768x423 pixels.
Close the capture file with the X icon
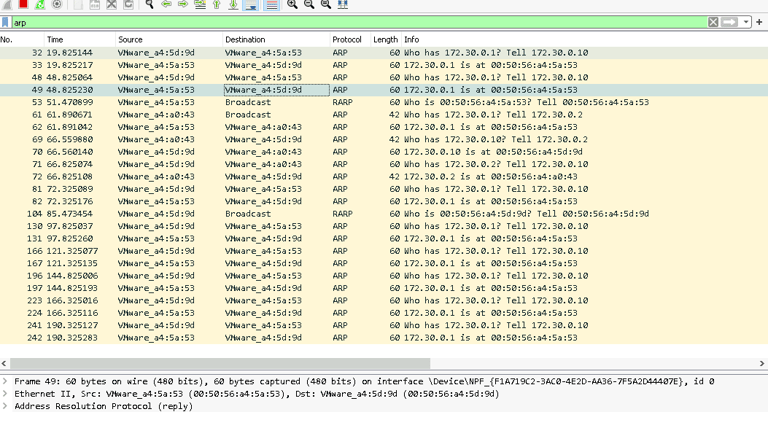(x=112, y=4)
